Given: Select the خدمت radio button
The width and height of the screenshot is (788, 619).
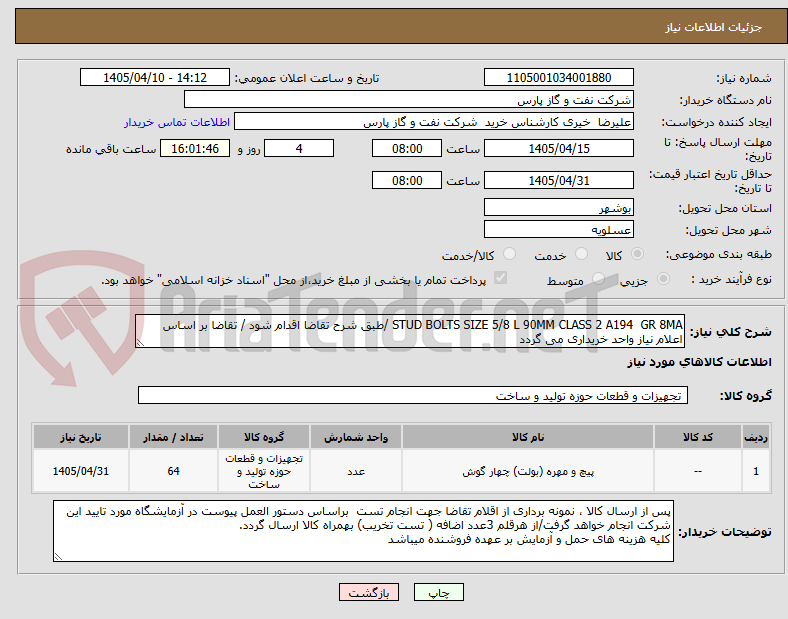Looking at the screenshot, I should [x=581, y=254].
